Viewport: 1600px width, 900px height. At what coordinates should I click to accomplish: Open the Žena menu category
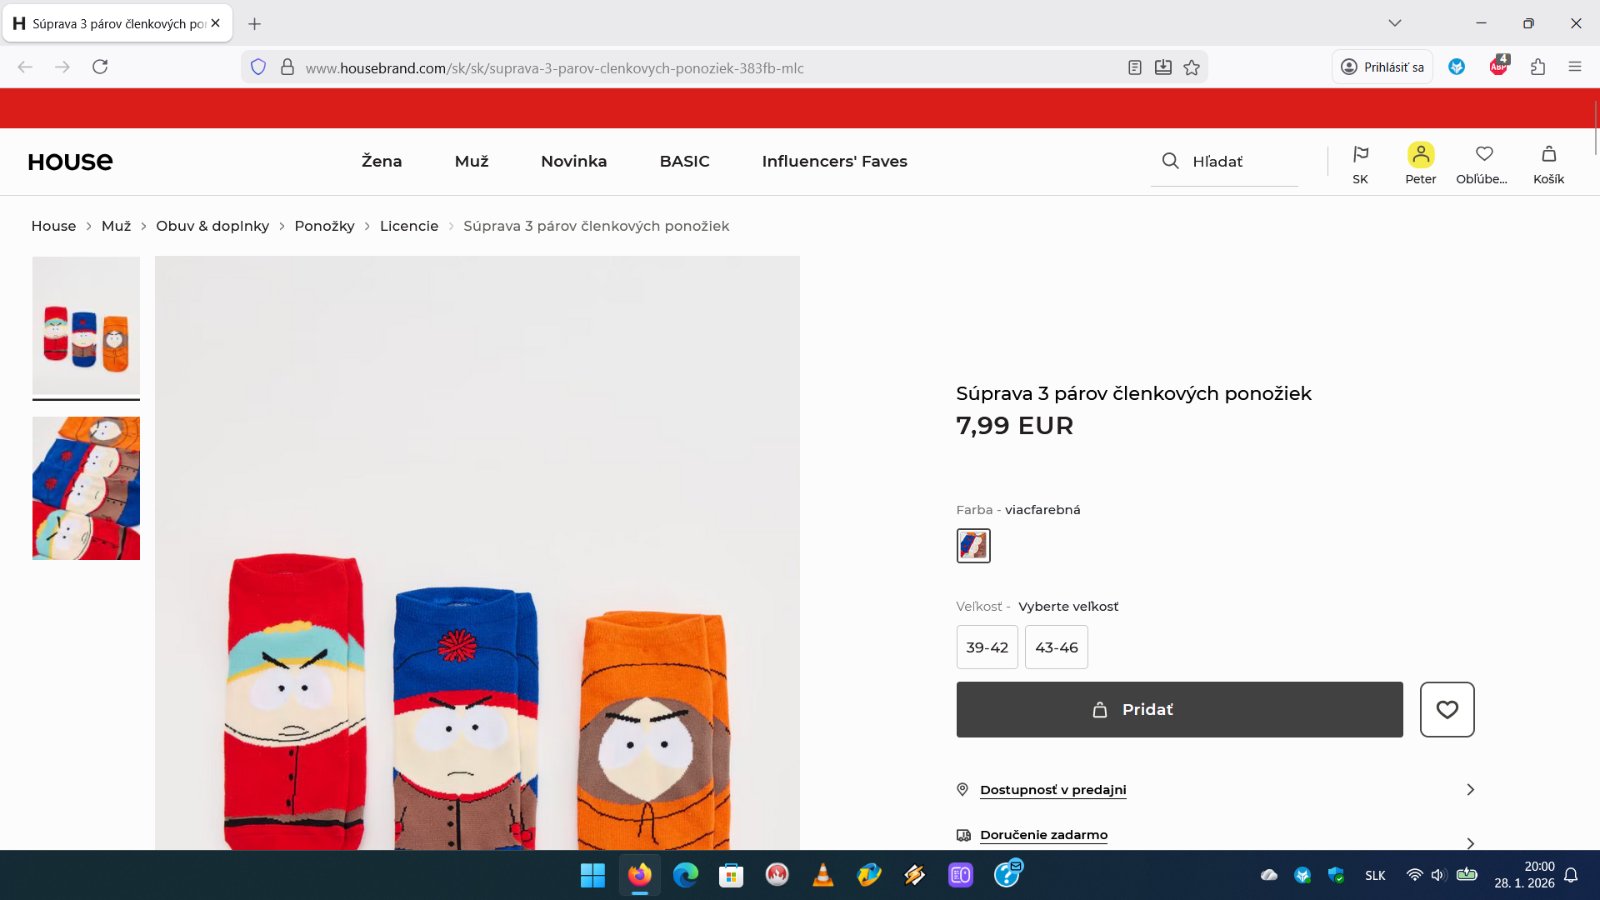point(381,161)
